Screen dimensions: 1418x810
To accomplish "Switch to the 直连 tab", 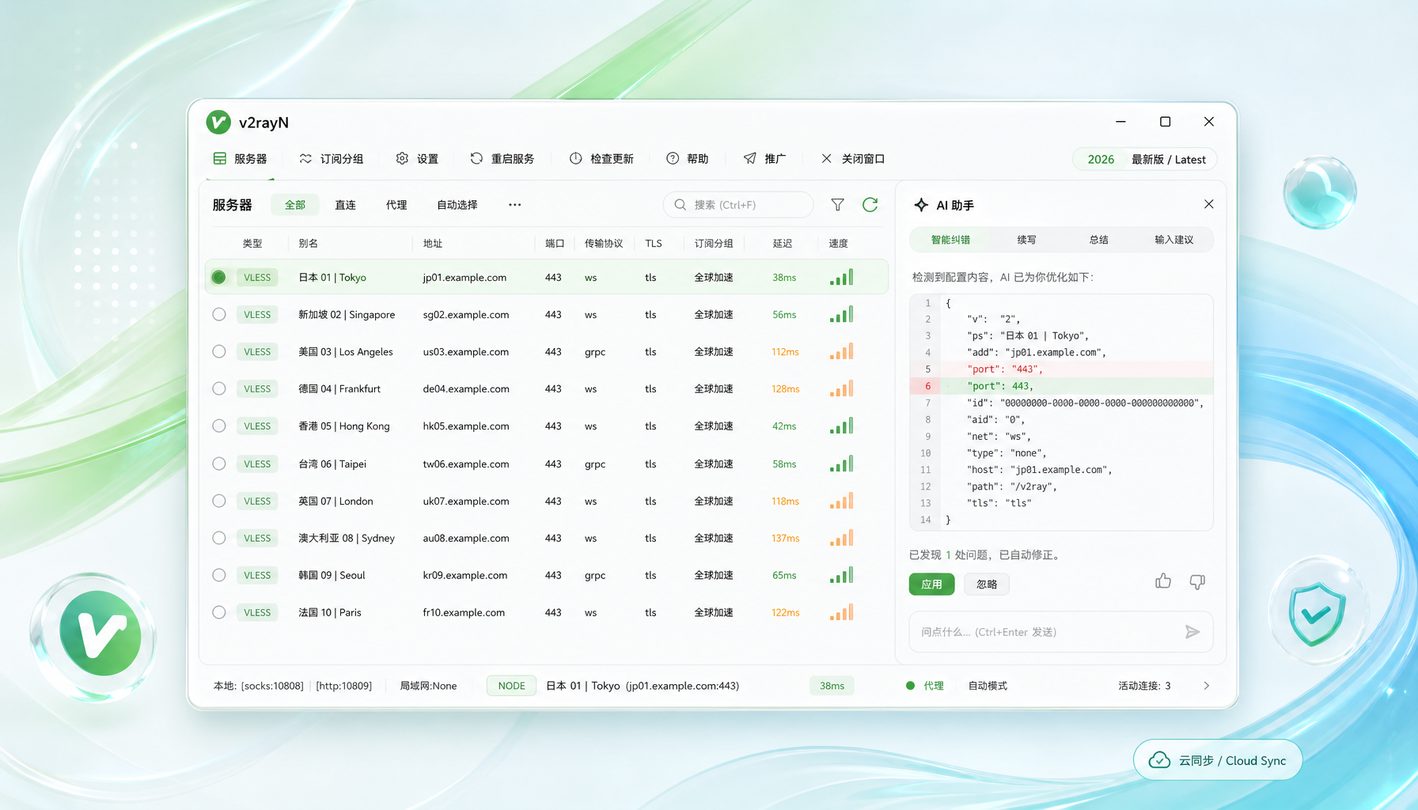I will [x=345, y=205].
